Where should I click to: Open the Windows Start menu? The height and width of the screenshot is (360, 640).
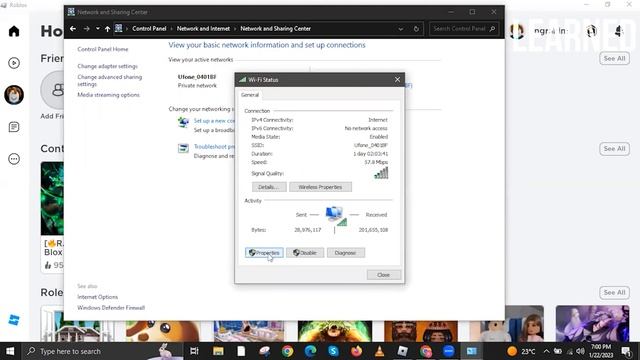pyautogui.click(x=10, y=351)
